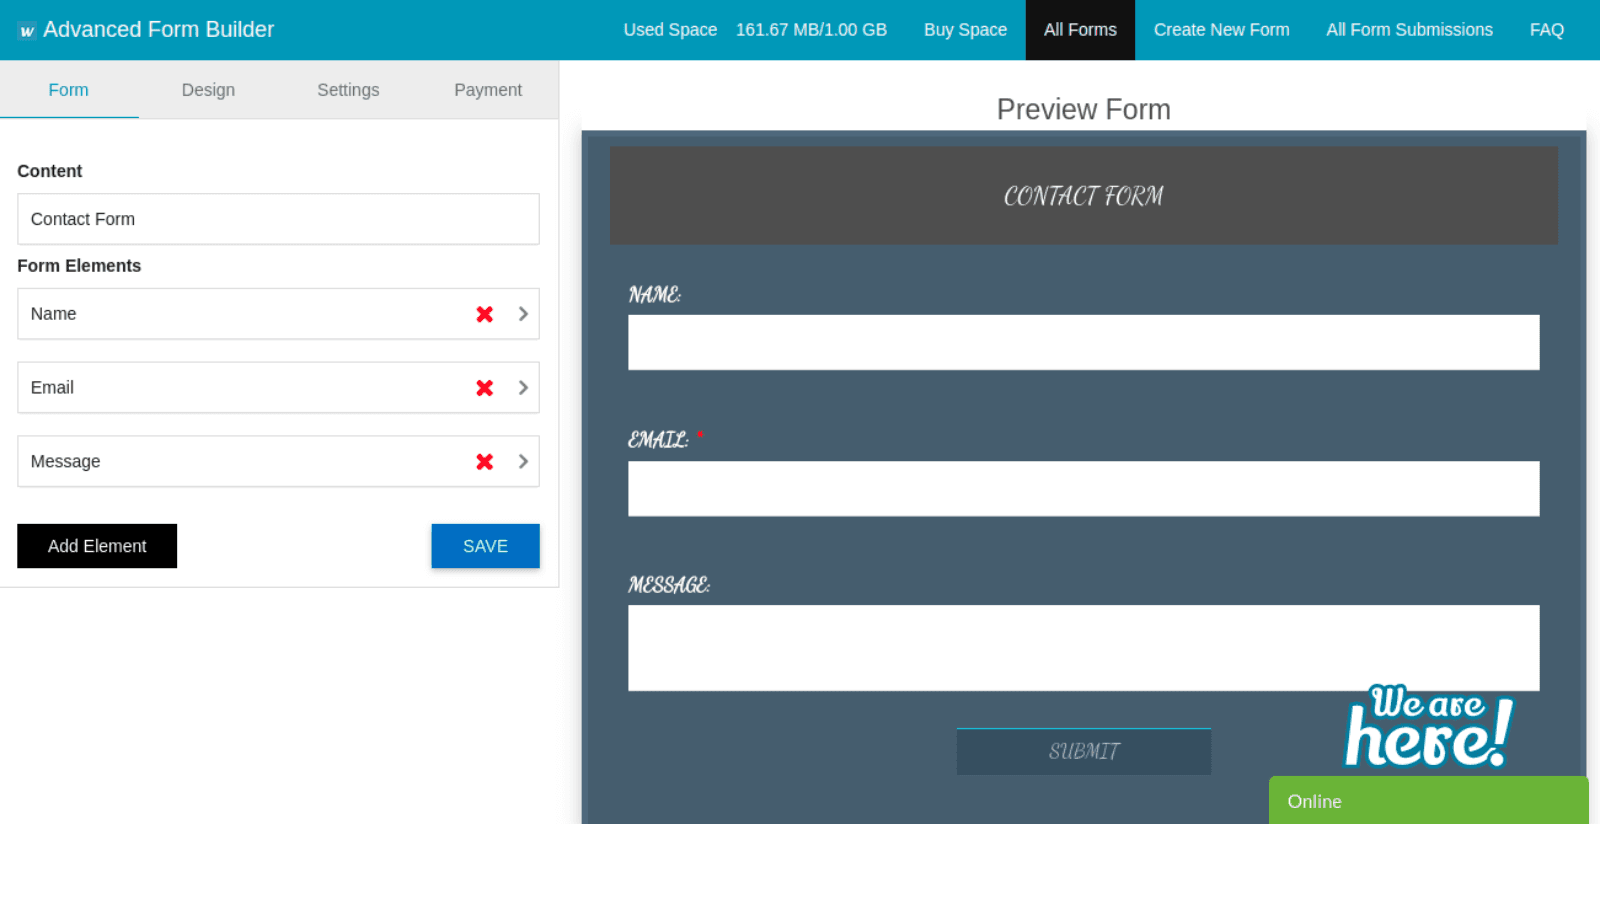This screenshot has height=900, width=1600.
Task: Open All Form Submissions
Action: click(x=1409, y=29)
